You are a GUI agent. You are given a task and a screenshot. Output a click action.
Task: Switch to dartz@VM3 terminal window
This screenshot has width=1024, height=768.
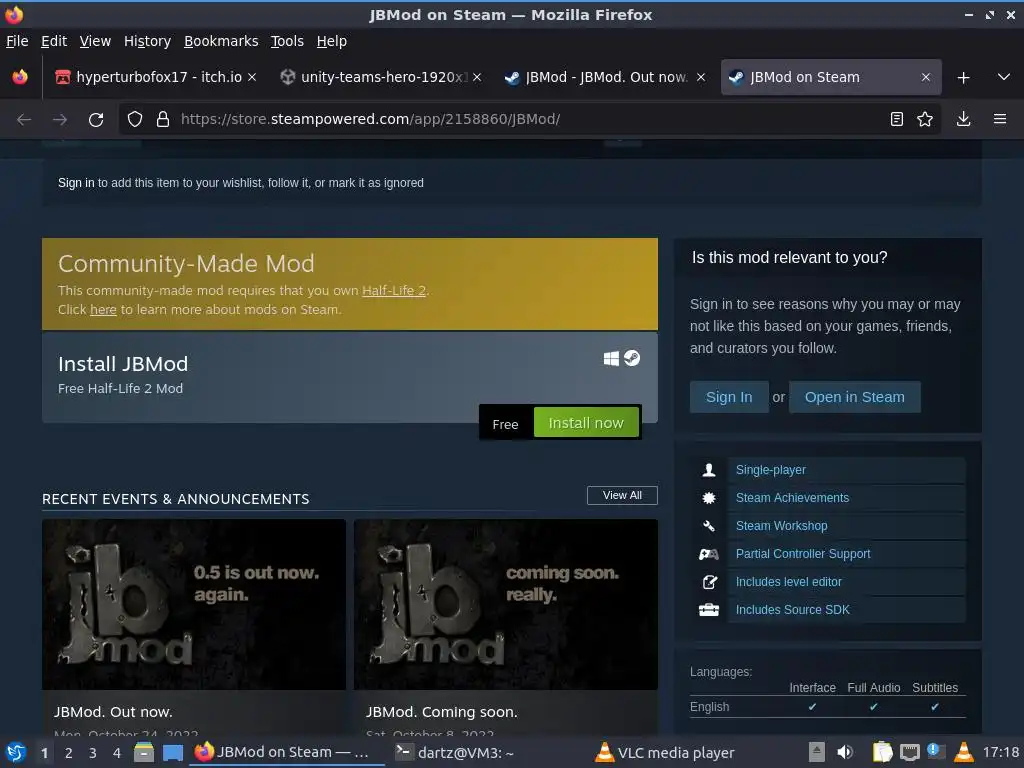coord(455,752)
